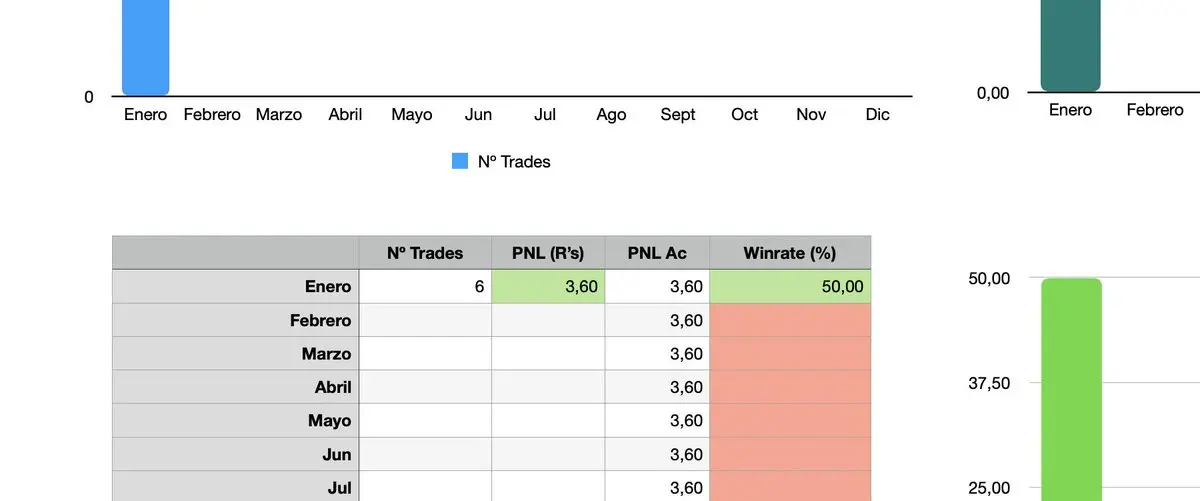Select the empty Jun PNL (R's) cell
1200x501 pixels.
[x=548, y=454]
